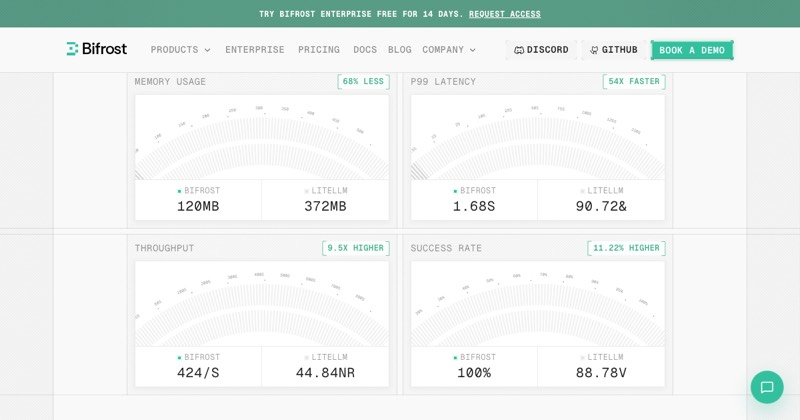Click the 1.68S Bifrost value
This screenshot has width=800, height=420.
[x=474, y=206]
